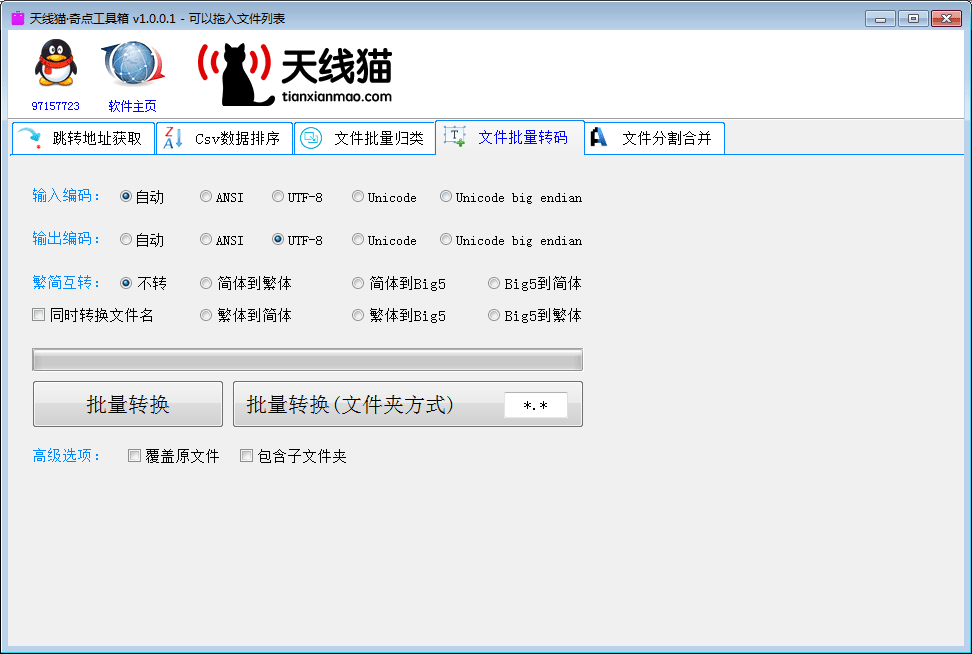Open the 文件分割合并 tab
This screenshot has height=654, width=972.
click(x=655, y=138)
